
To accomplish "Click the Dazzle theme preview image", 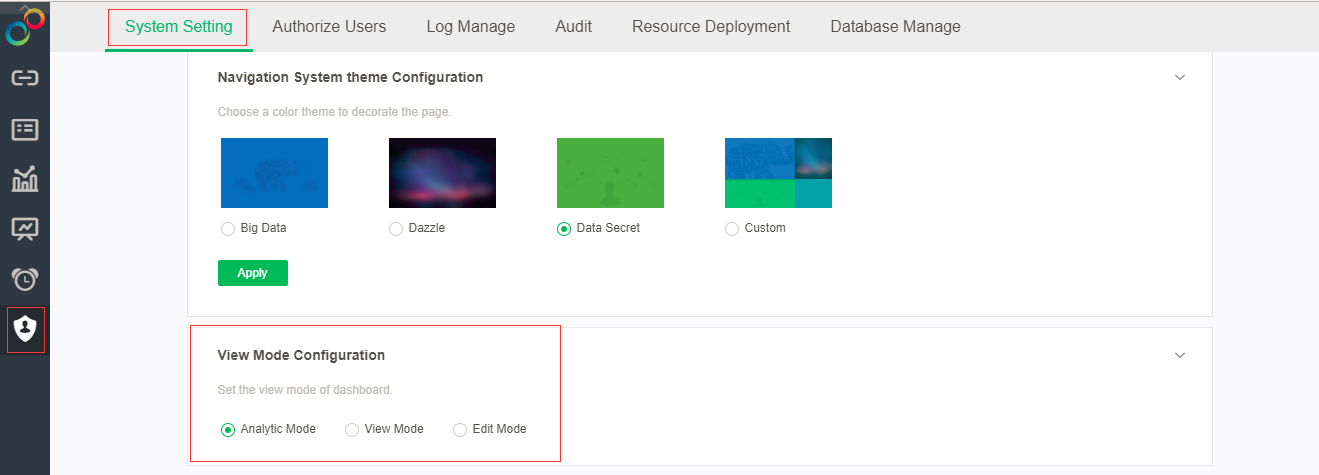I will pyautogui.click(x=442, y=173).
